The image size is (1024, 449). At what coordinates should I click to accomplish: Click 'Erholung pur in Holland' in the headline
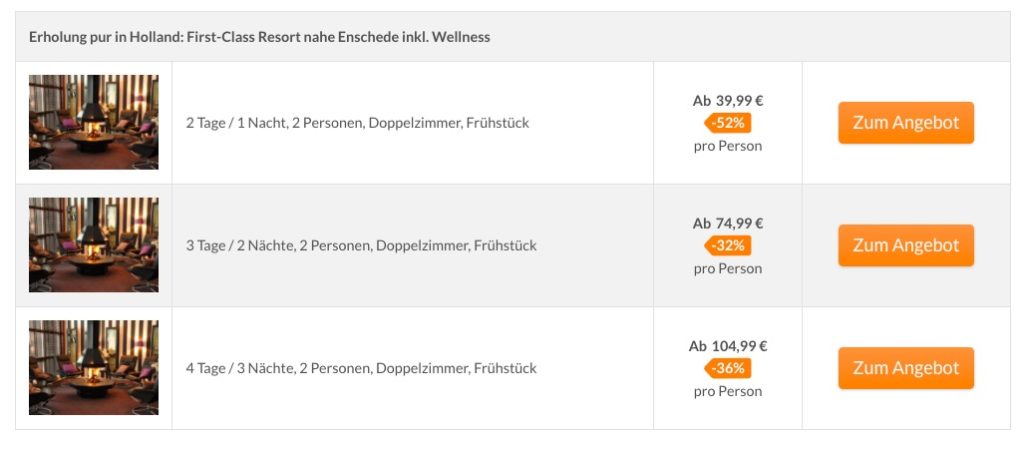click(x=106, y=37)
